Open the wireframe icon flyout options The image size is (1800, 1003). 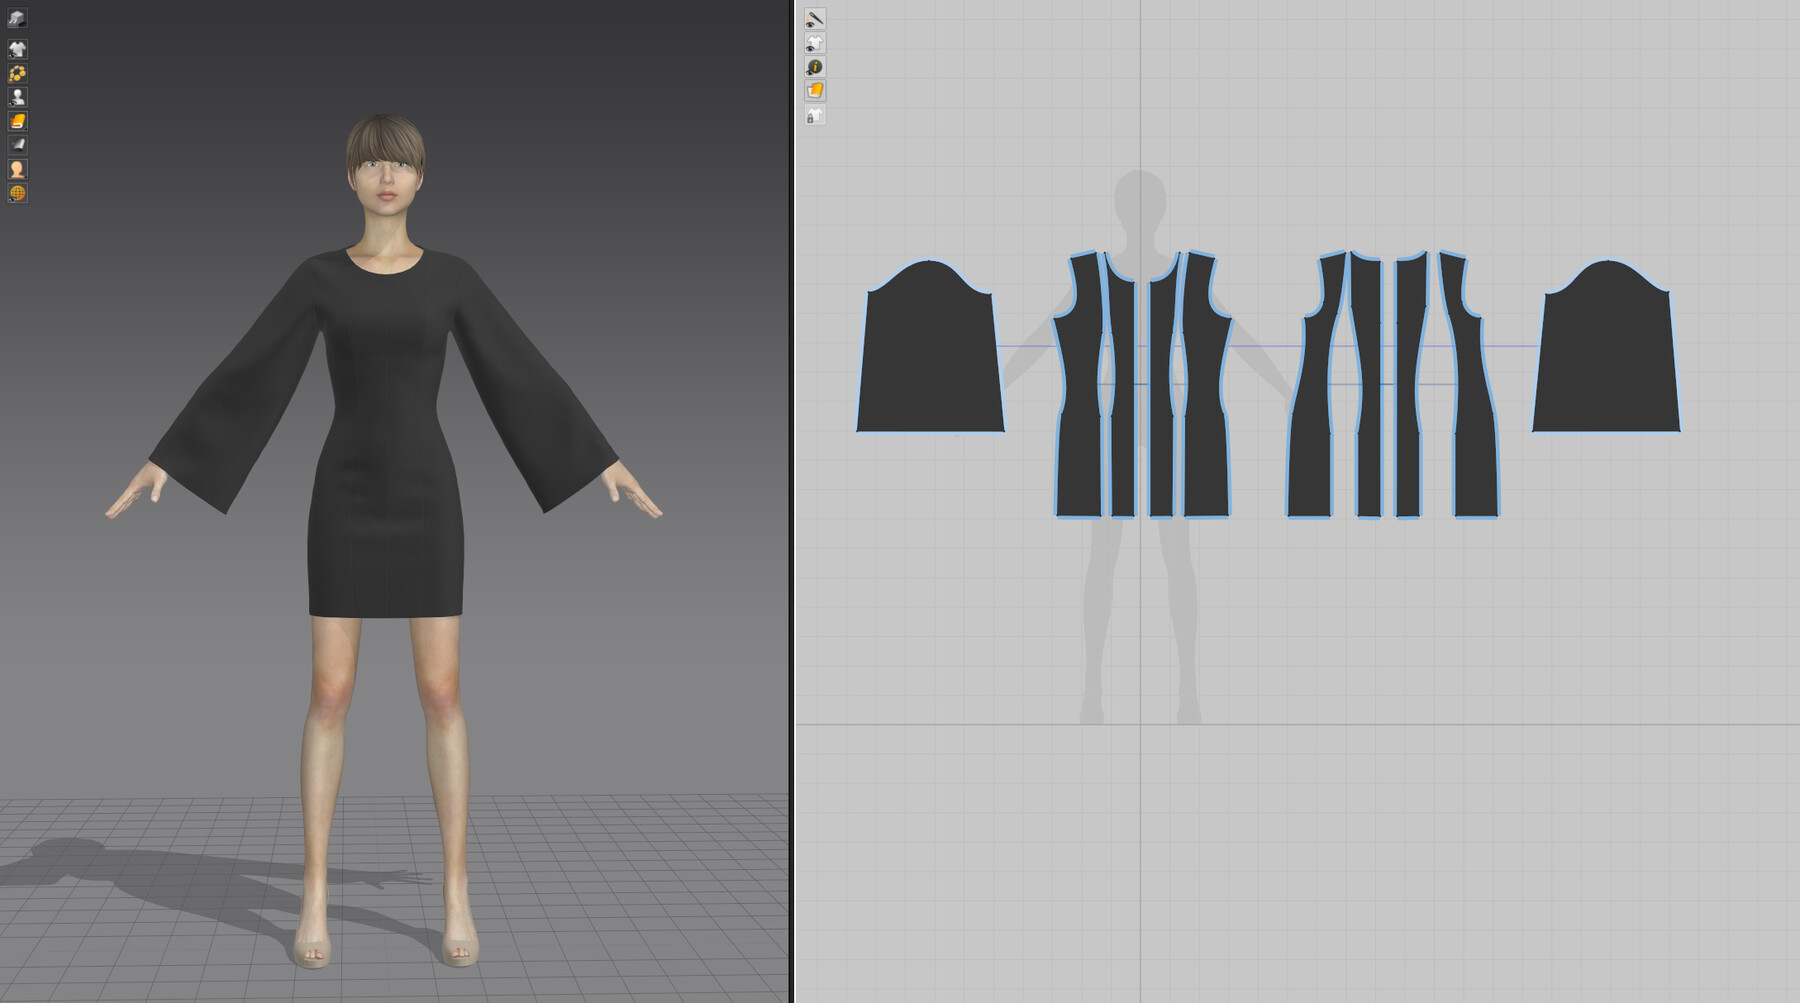24,202
